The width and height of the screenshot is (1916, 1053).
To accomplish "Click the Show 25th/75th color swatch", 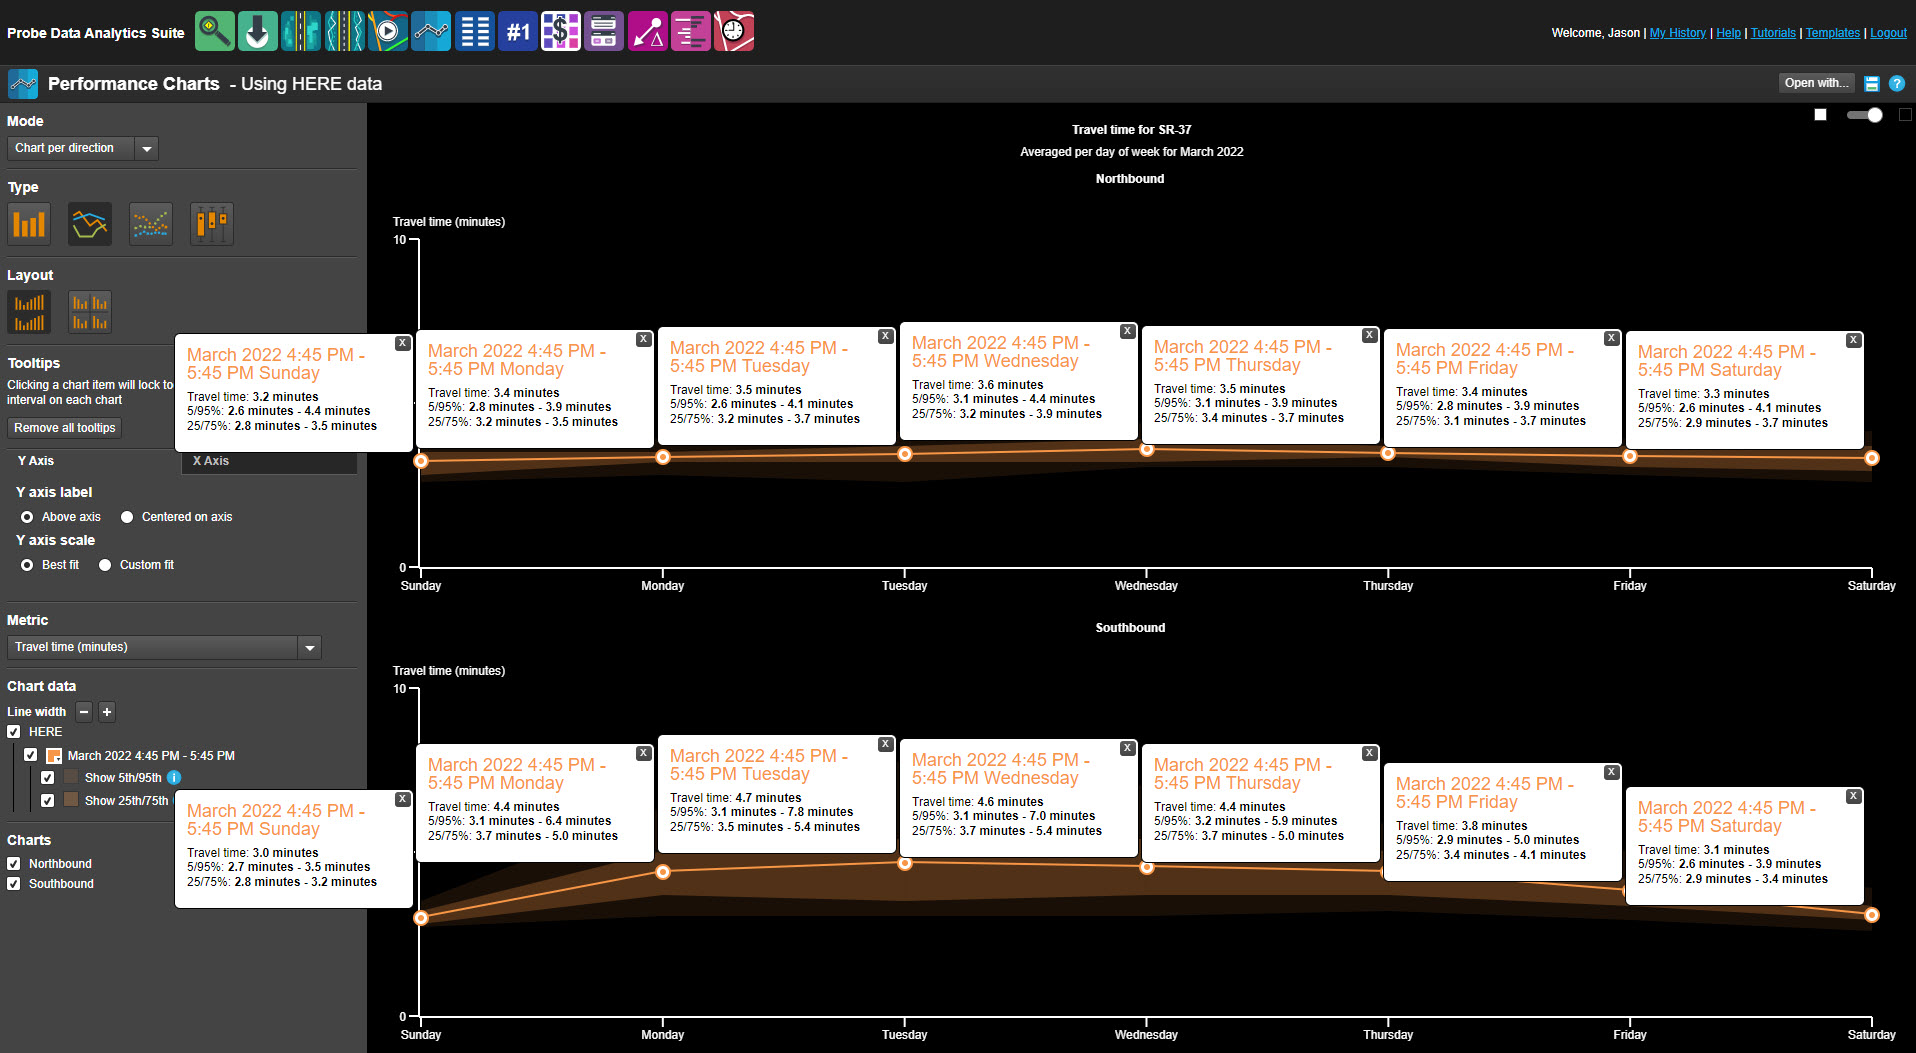I will 71,800.
